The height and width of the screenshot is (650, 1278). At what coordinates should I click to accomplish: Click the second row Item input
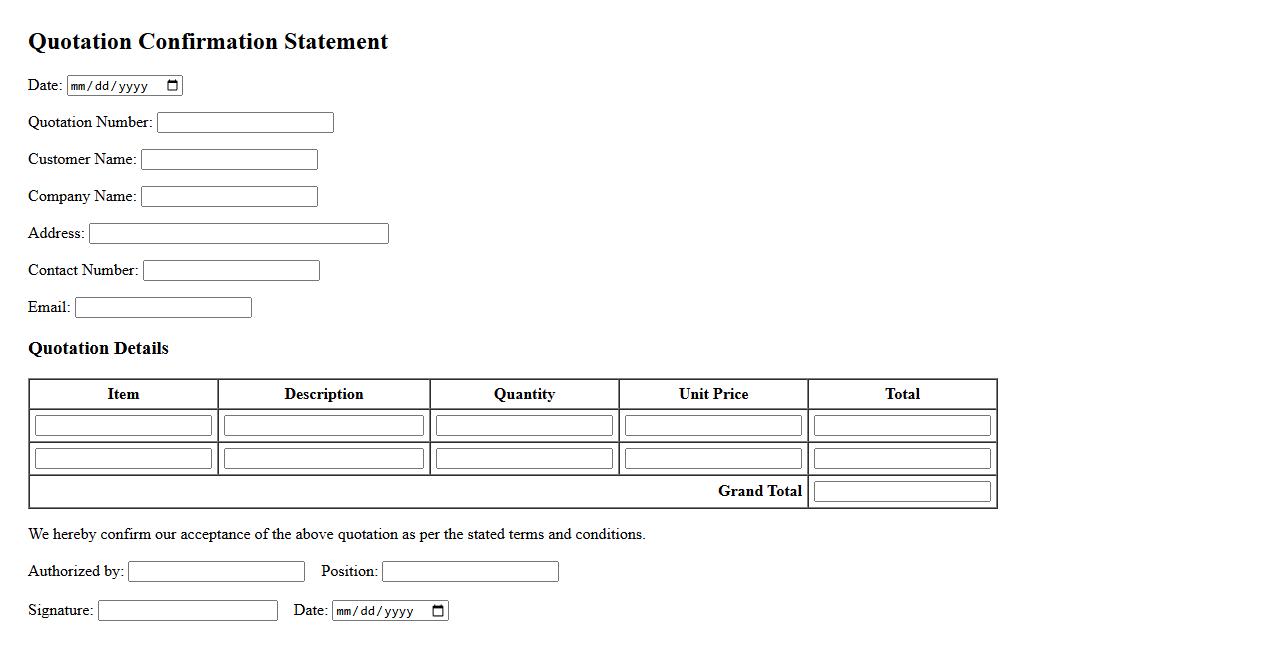tap(123, 459)
